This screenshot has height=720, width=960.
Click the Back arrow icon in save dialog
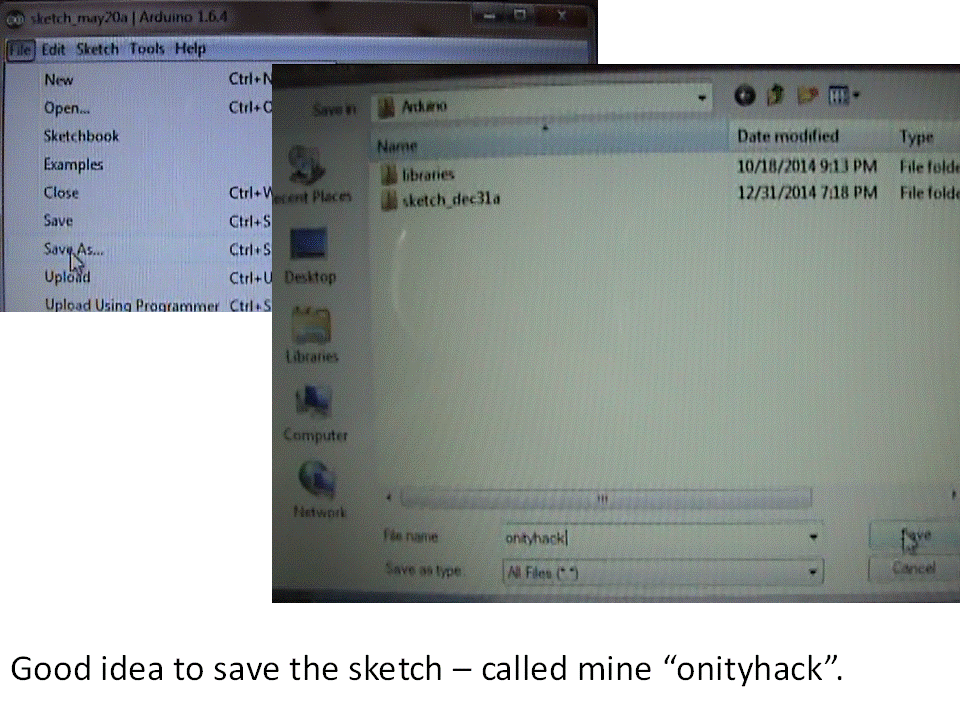[744, 96]
